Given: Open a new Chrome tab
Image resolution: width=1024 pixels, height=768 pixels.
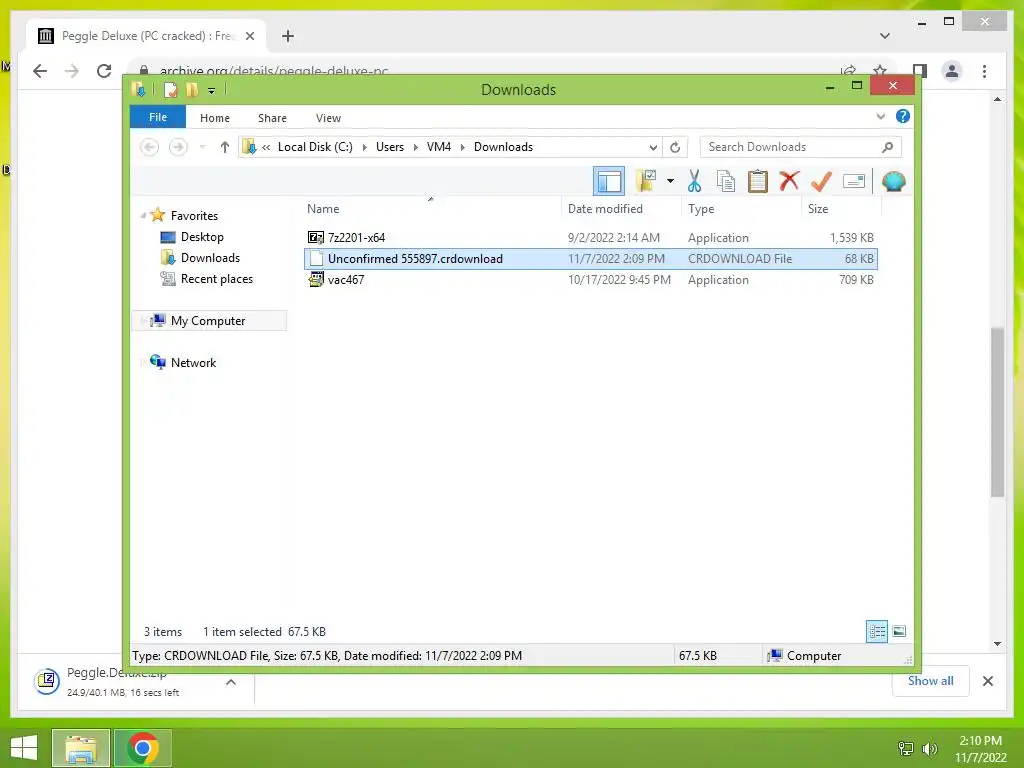Looking at the screenshot, I should pyautogui.click(x=288, y=36).
